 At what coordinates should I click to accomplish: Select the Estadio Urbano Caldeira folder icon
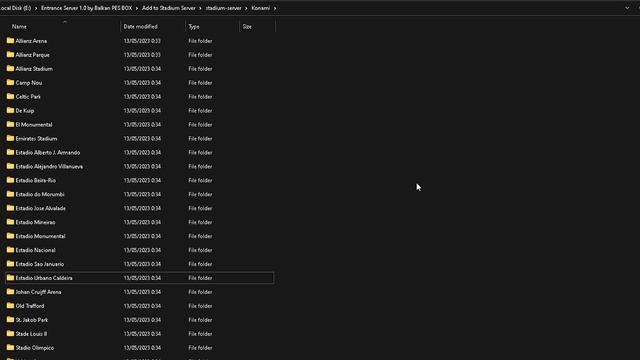click(x=10, y=278)
